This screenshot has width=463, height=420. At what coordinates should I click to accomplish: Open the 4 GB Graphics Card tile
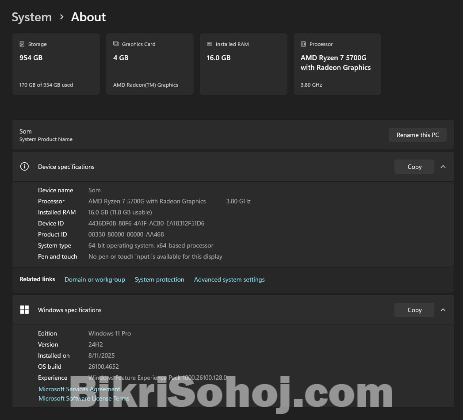(150, 64)
